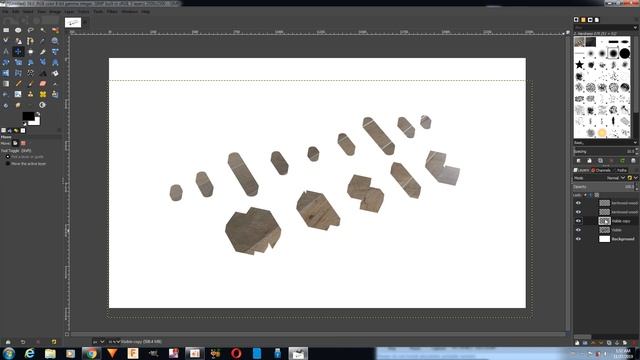Open tool options panel menu arrow
The height and width of the screenshot is (360, 640).
(59, 130)
